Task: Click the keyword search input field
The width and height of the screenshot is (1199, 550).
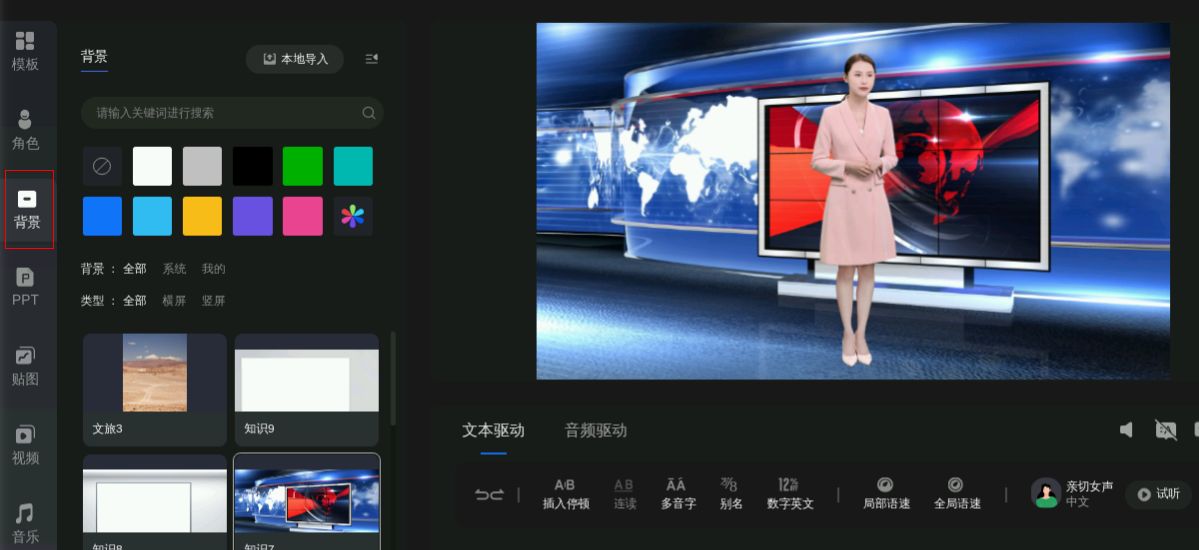Action: pos(225,113)
